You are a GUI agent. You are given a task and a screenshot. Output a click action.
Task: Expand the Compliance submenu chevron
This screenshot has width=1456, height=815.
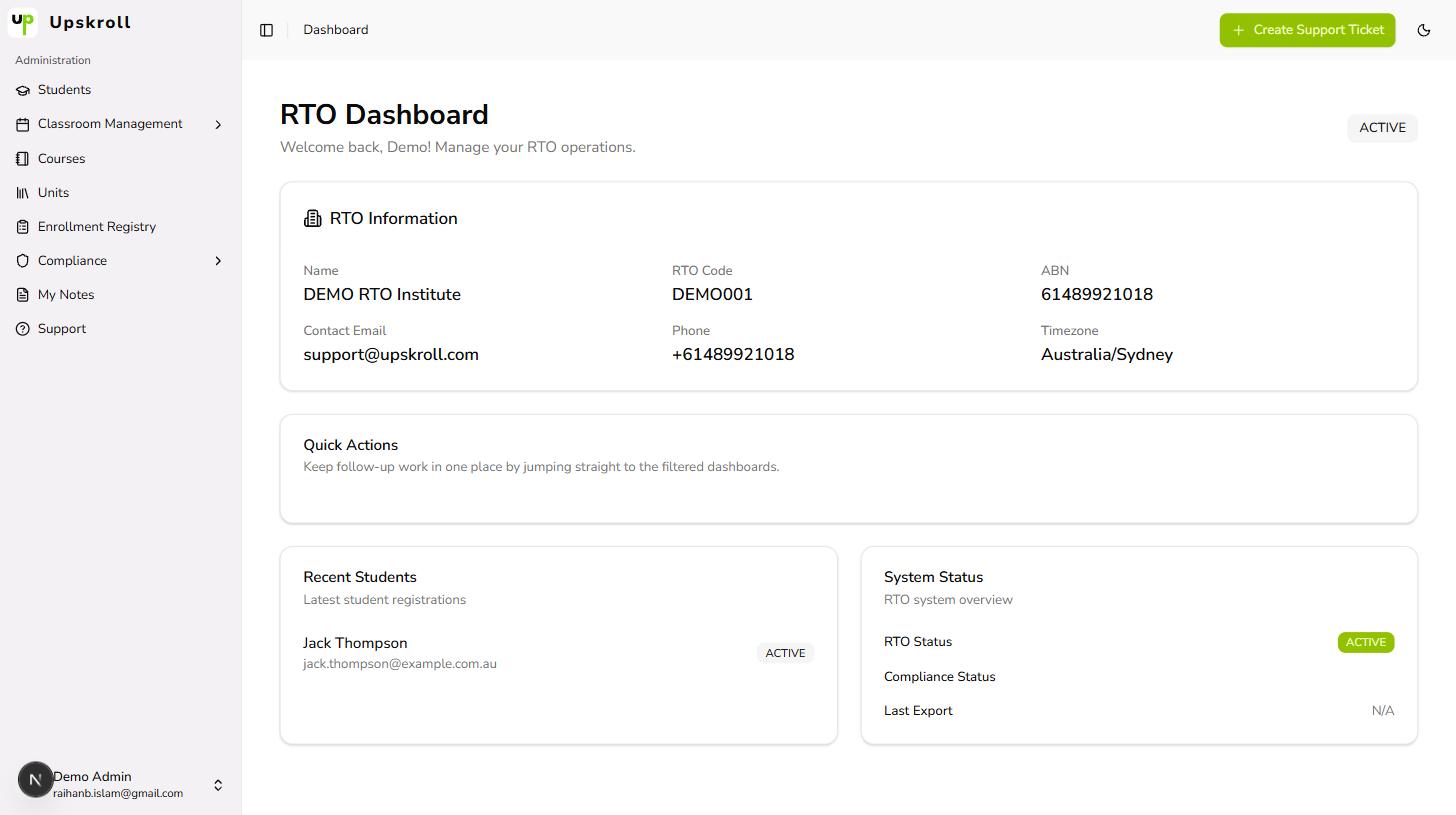pos(218,261)
